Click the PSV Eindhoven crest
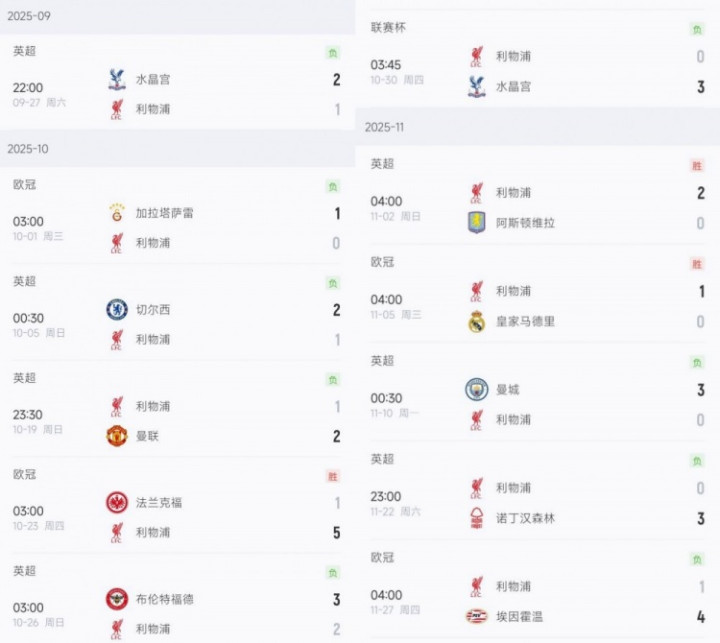Screen dimensions: 720x643 [x=476, y=616]
